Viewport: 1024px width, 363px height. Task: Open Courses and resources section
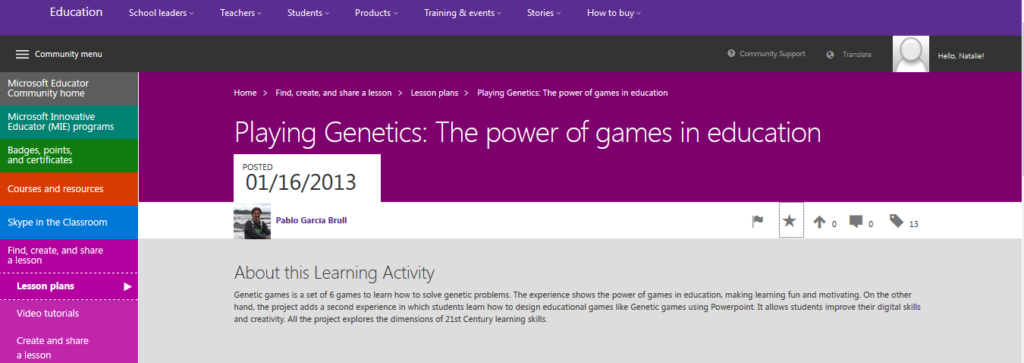tap(69, 189)
